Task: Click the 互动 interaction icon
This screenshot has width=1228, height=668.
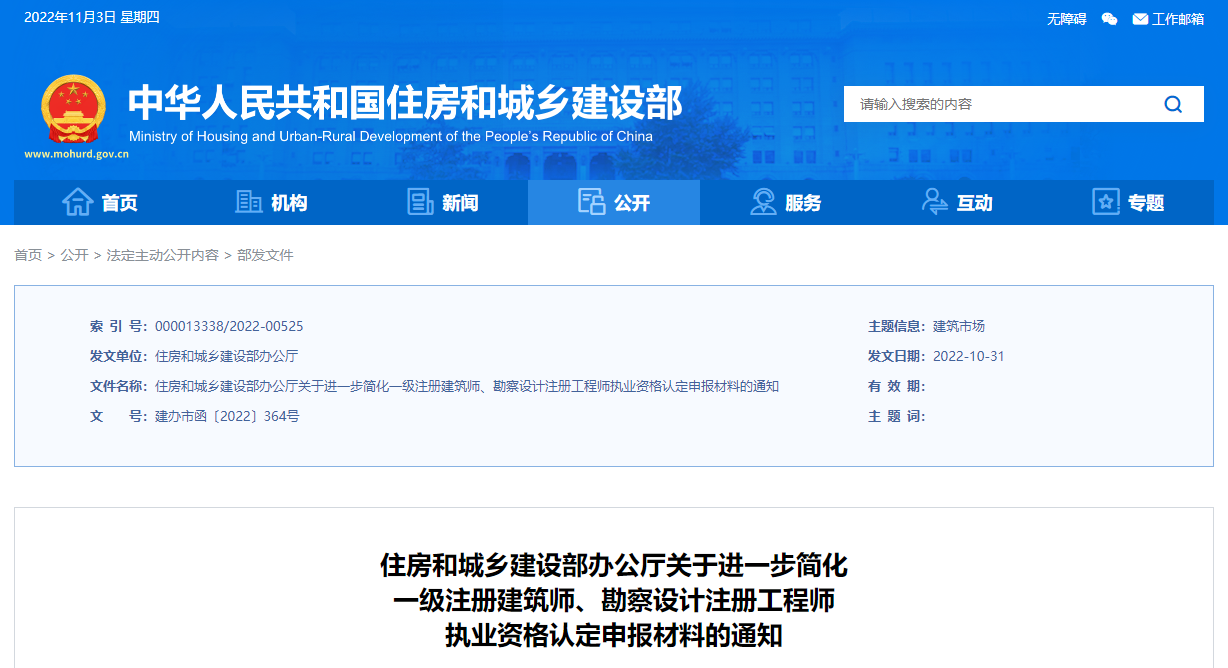Action: [934, 202]
